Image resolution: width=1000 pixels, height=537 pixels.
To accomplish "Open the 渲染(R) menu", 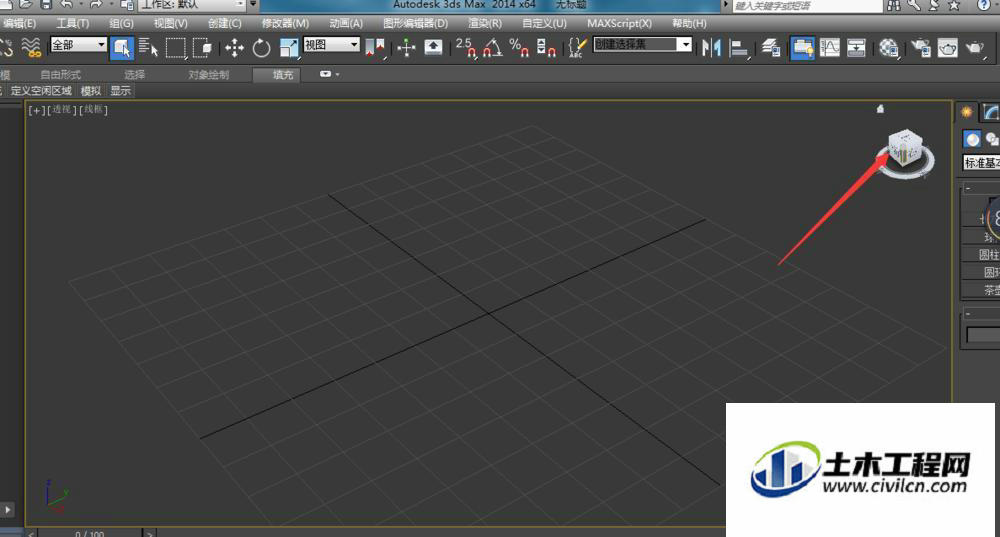I will coord(485,23).
